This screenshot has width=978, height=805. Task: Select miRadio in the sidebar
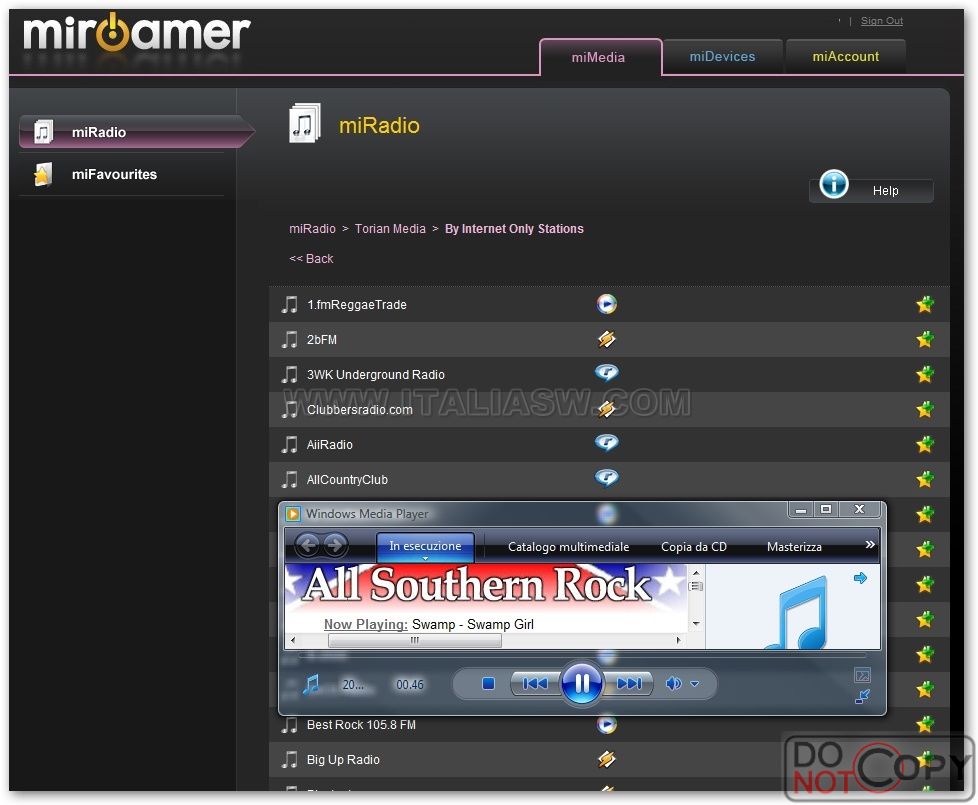pos(136,132)
